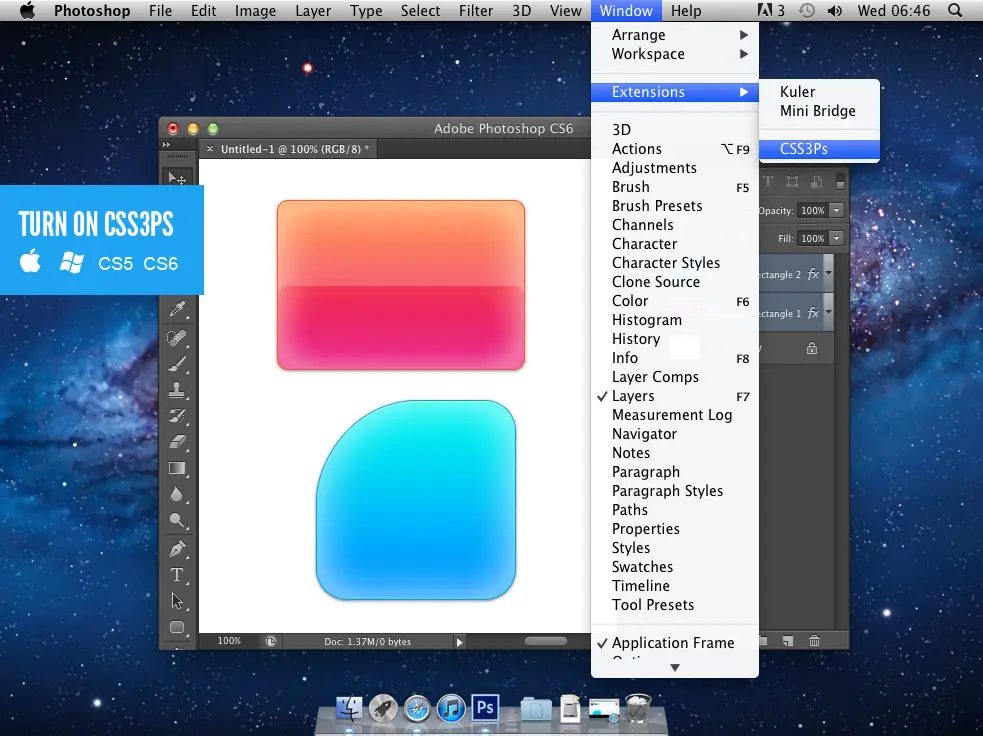Select the History Brush tool

(x=177, y=416)
